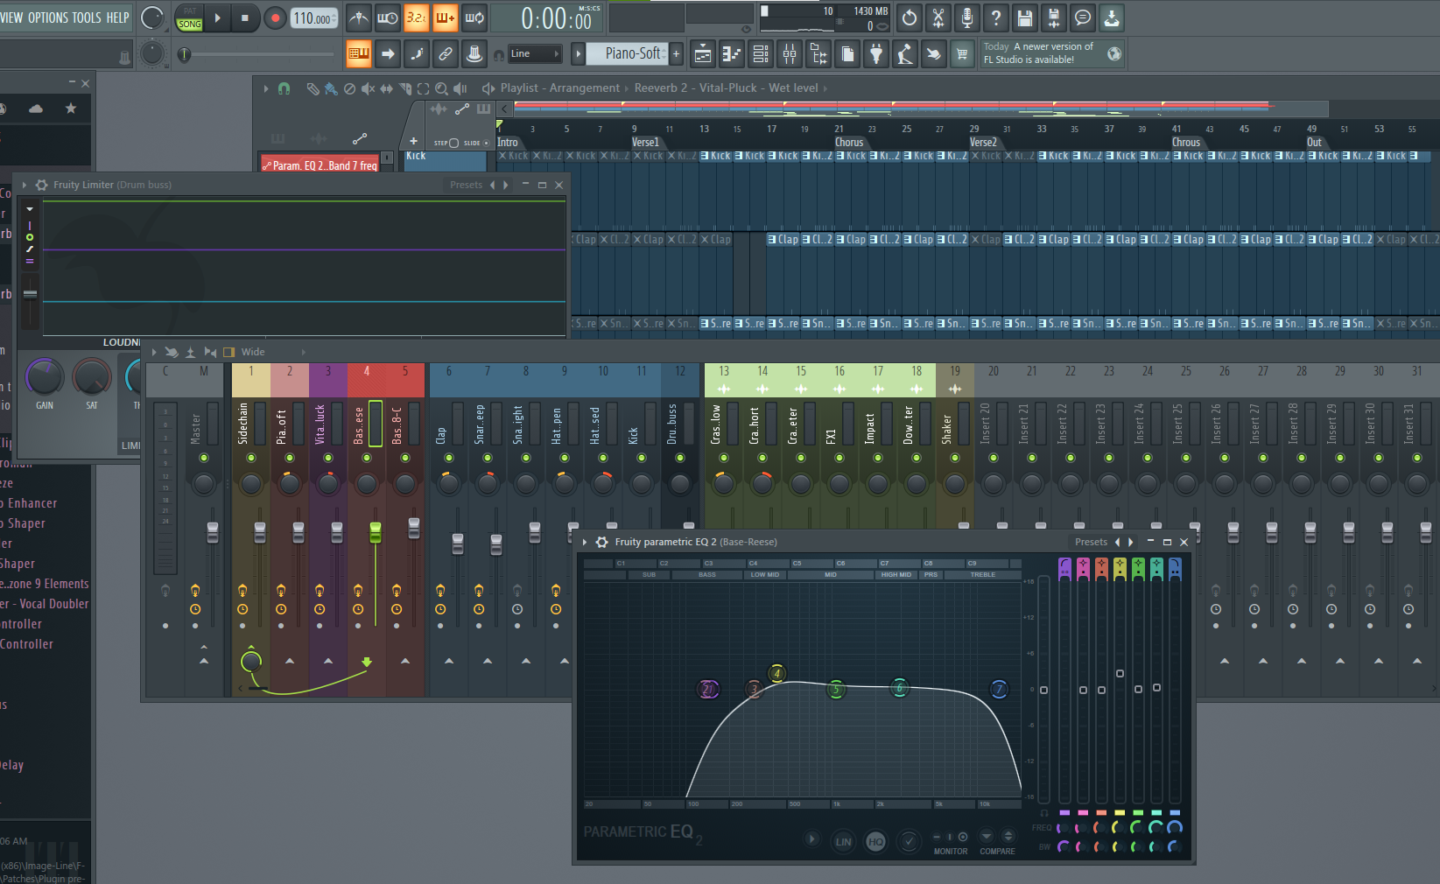Open the Wide mixer layout dropdown
The height and width of the screenshot is (884, 1440).
pyautogui.click(x=253, y=352)
